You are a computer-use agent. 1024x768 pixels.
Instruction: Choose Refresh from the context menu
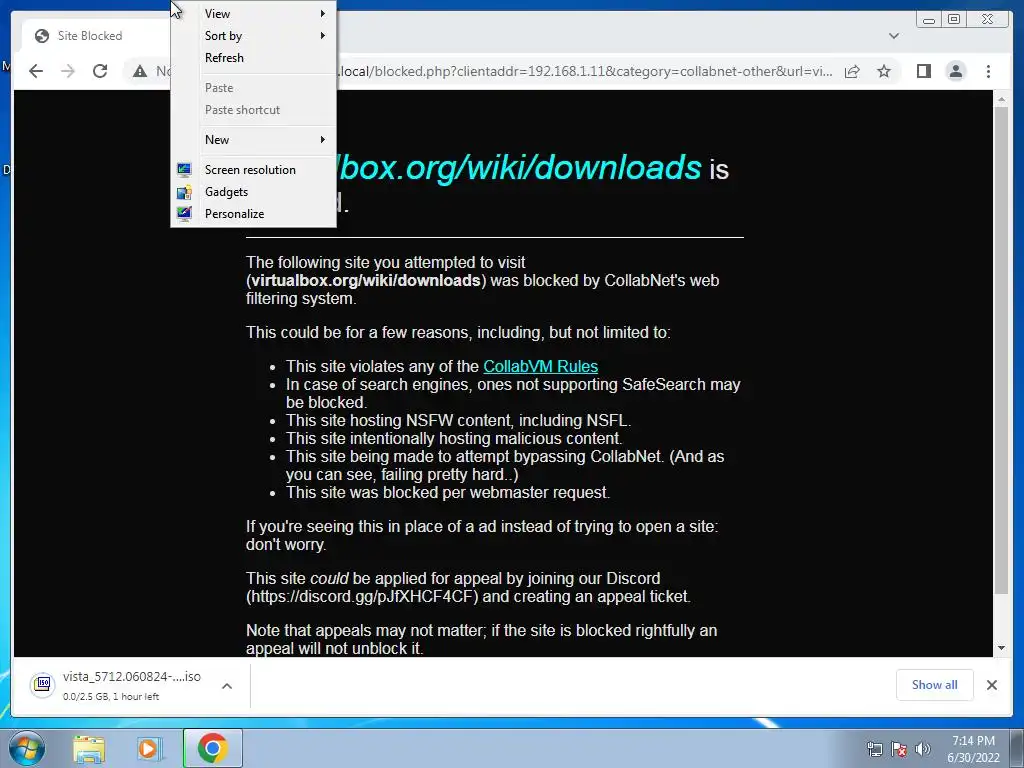[253, 57]
